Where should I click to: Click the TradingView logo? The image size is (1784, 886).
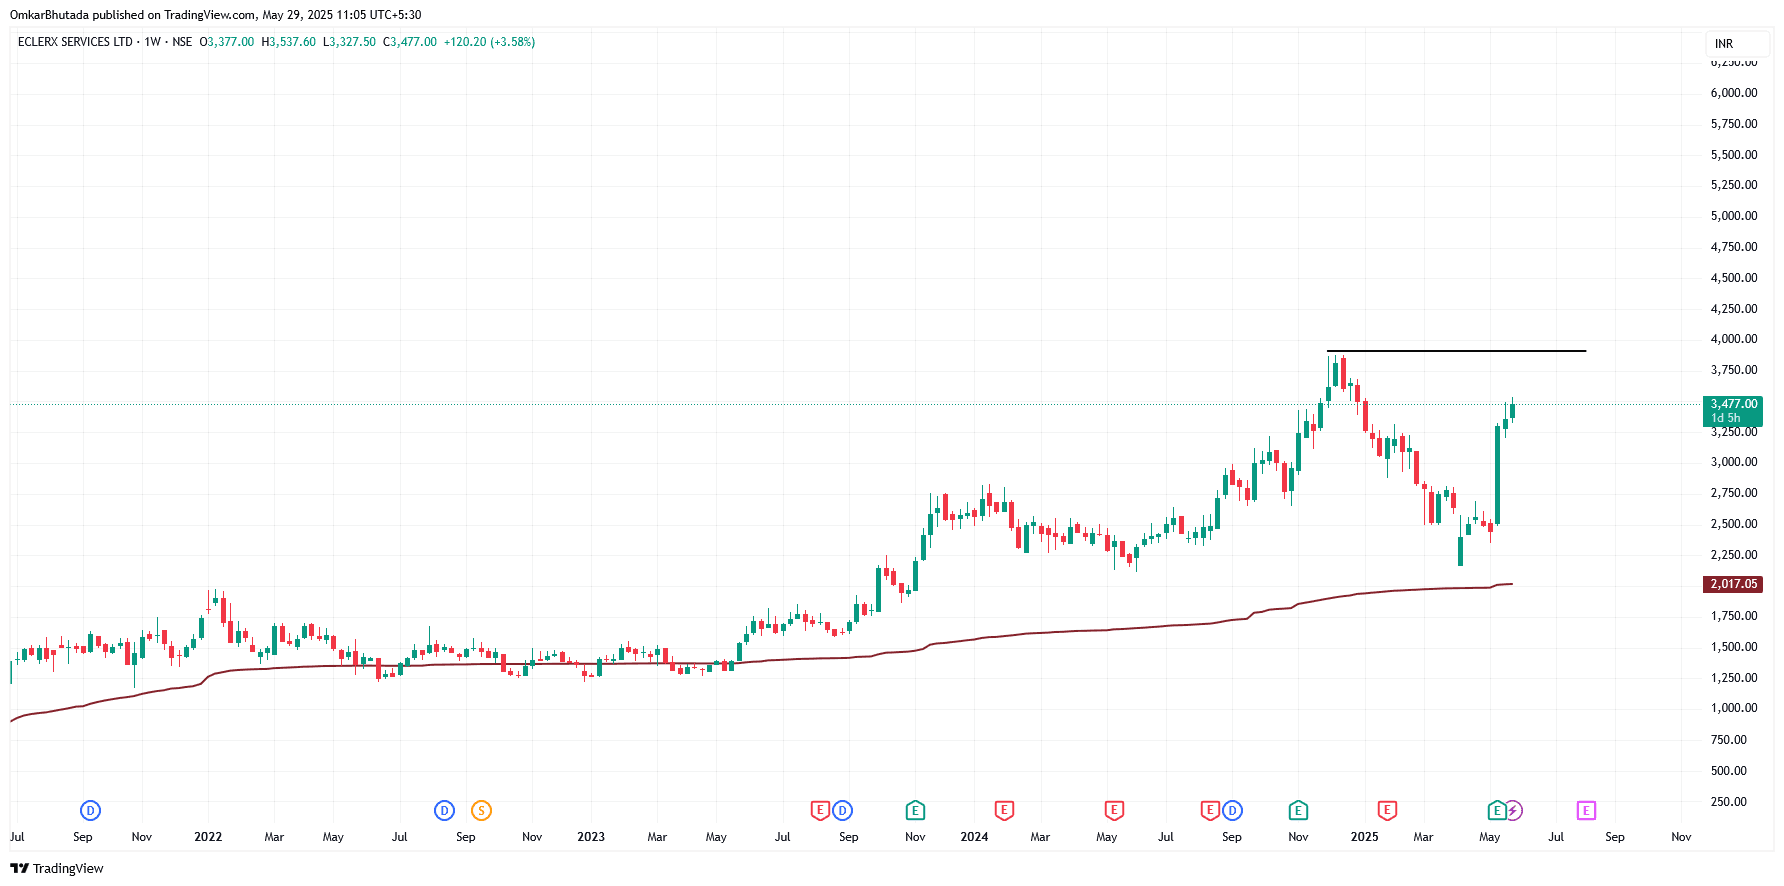pyautogui.click(x=57, y=868)
